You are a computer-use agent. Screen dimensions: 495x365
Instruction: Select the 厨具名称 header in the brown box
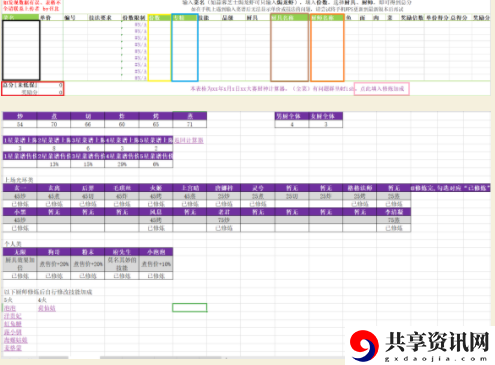(x=289, y=17)
